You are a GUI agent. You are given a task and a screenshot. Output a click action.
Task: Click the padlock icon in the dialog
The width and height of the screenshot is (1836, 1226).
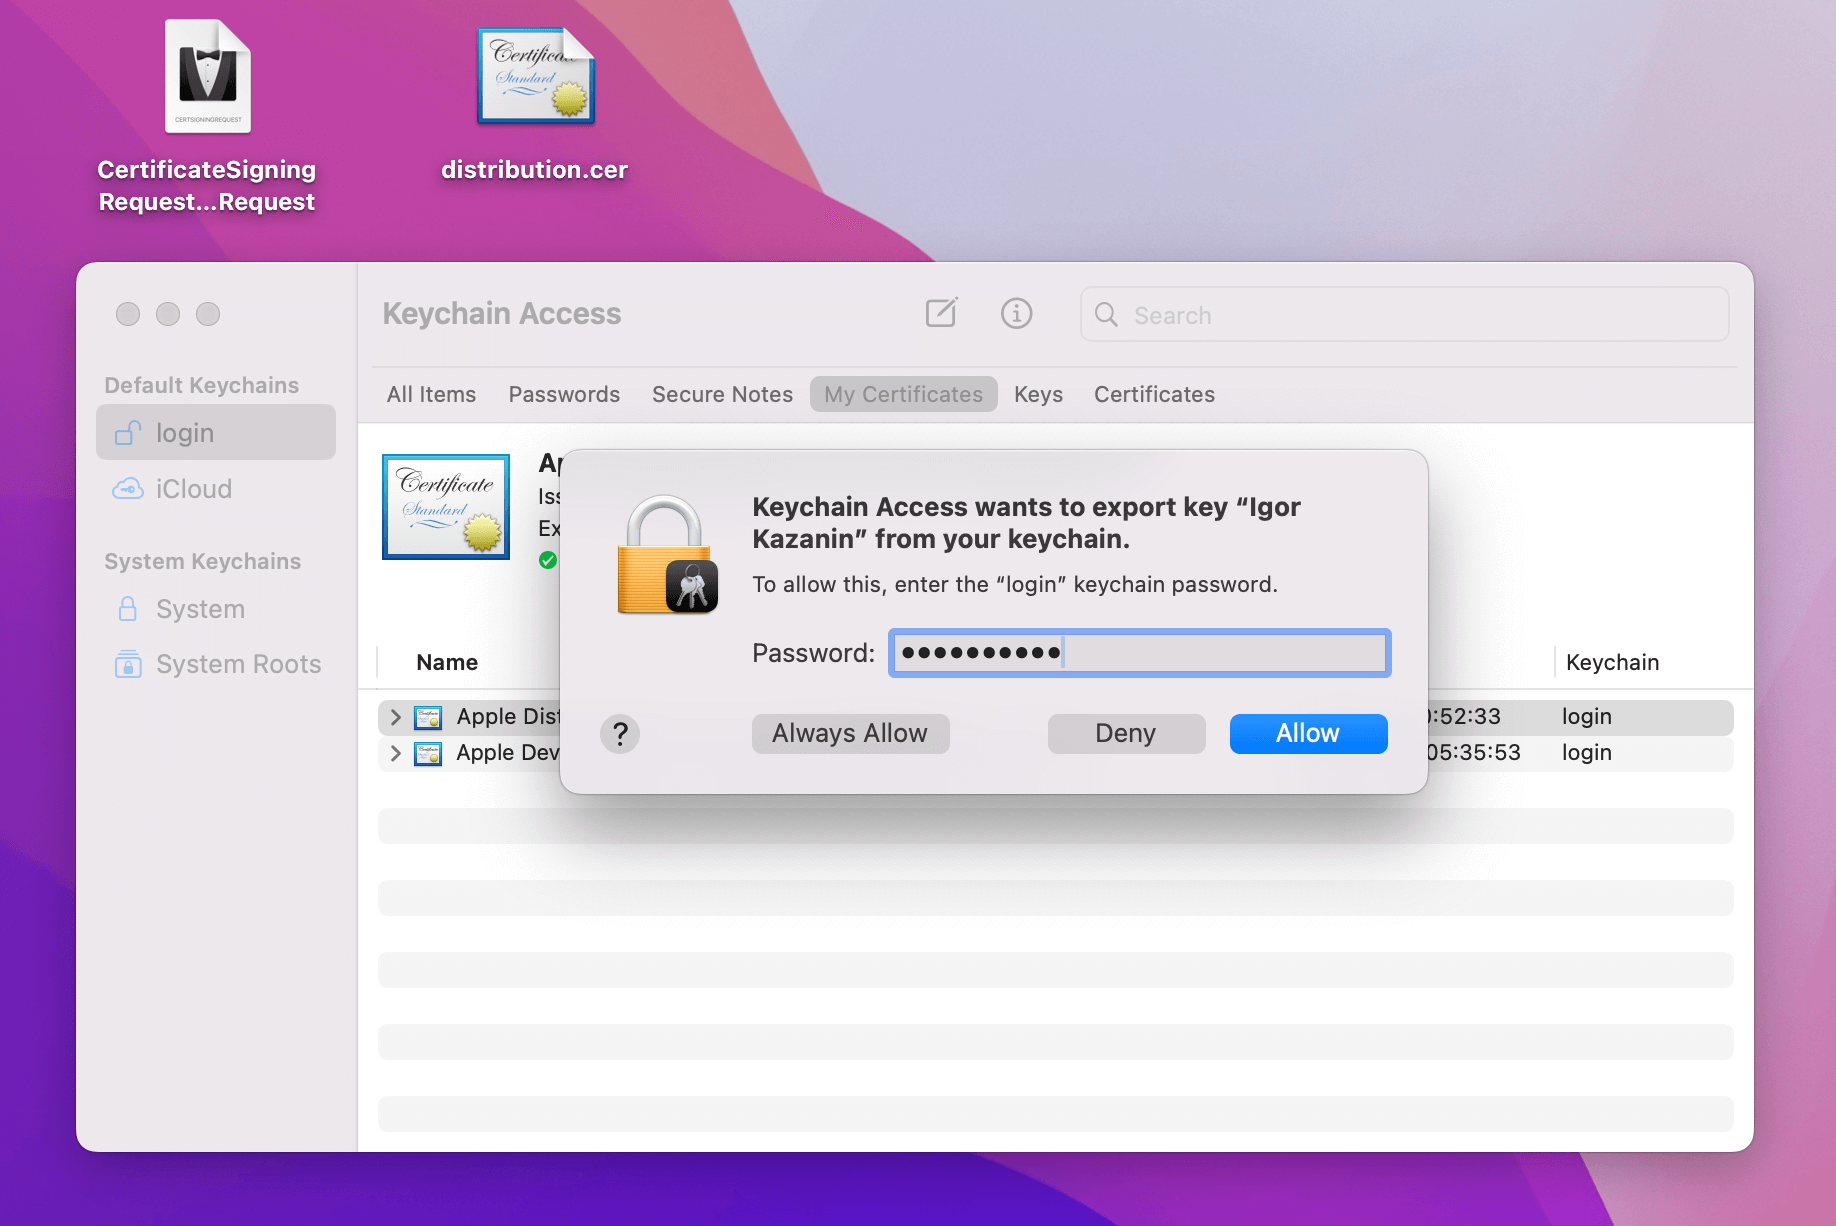tap(667, 554)
